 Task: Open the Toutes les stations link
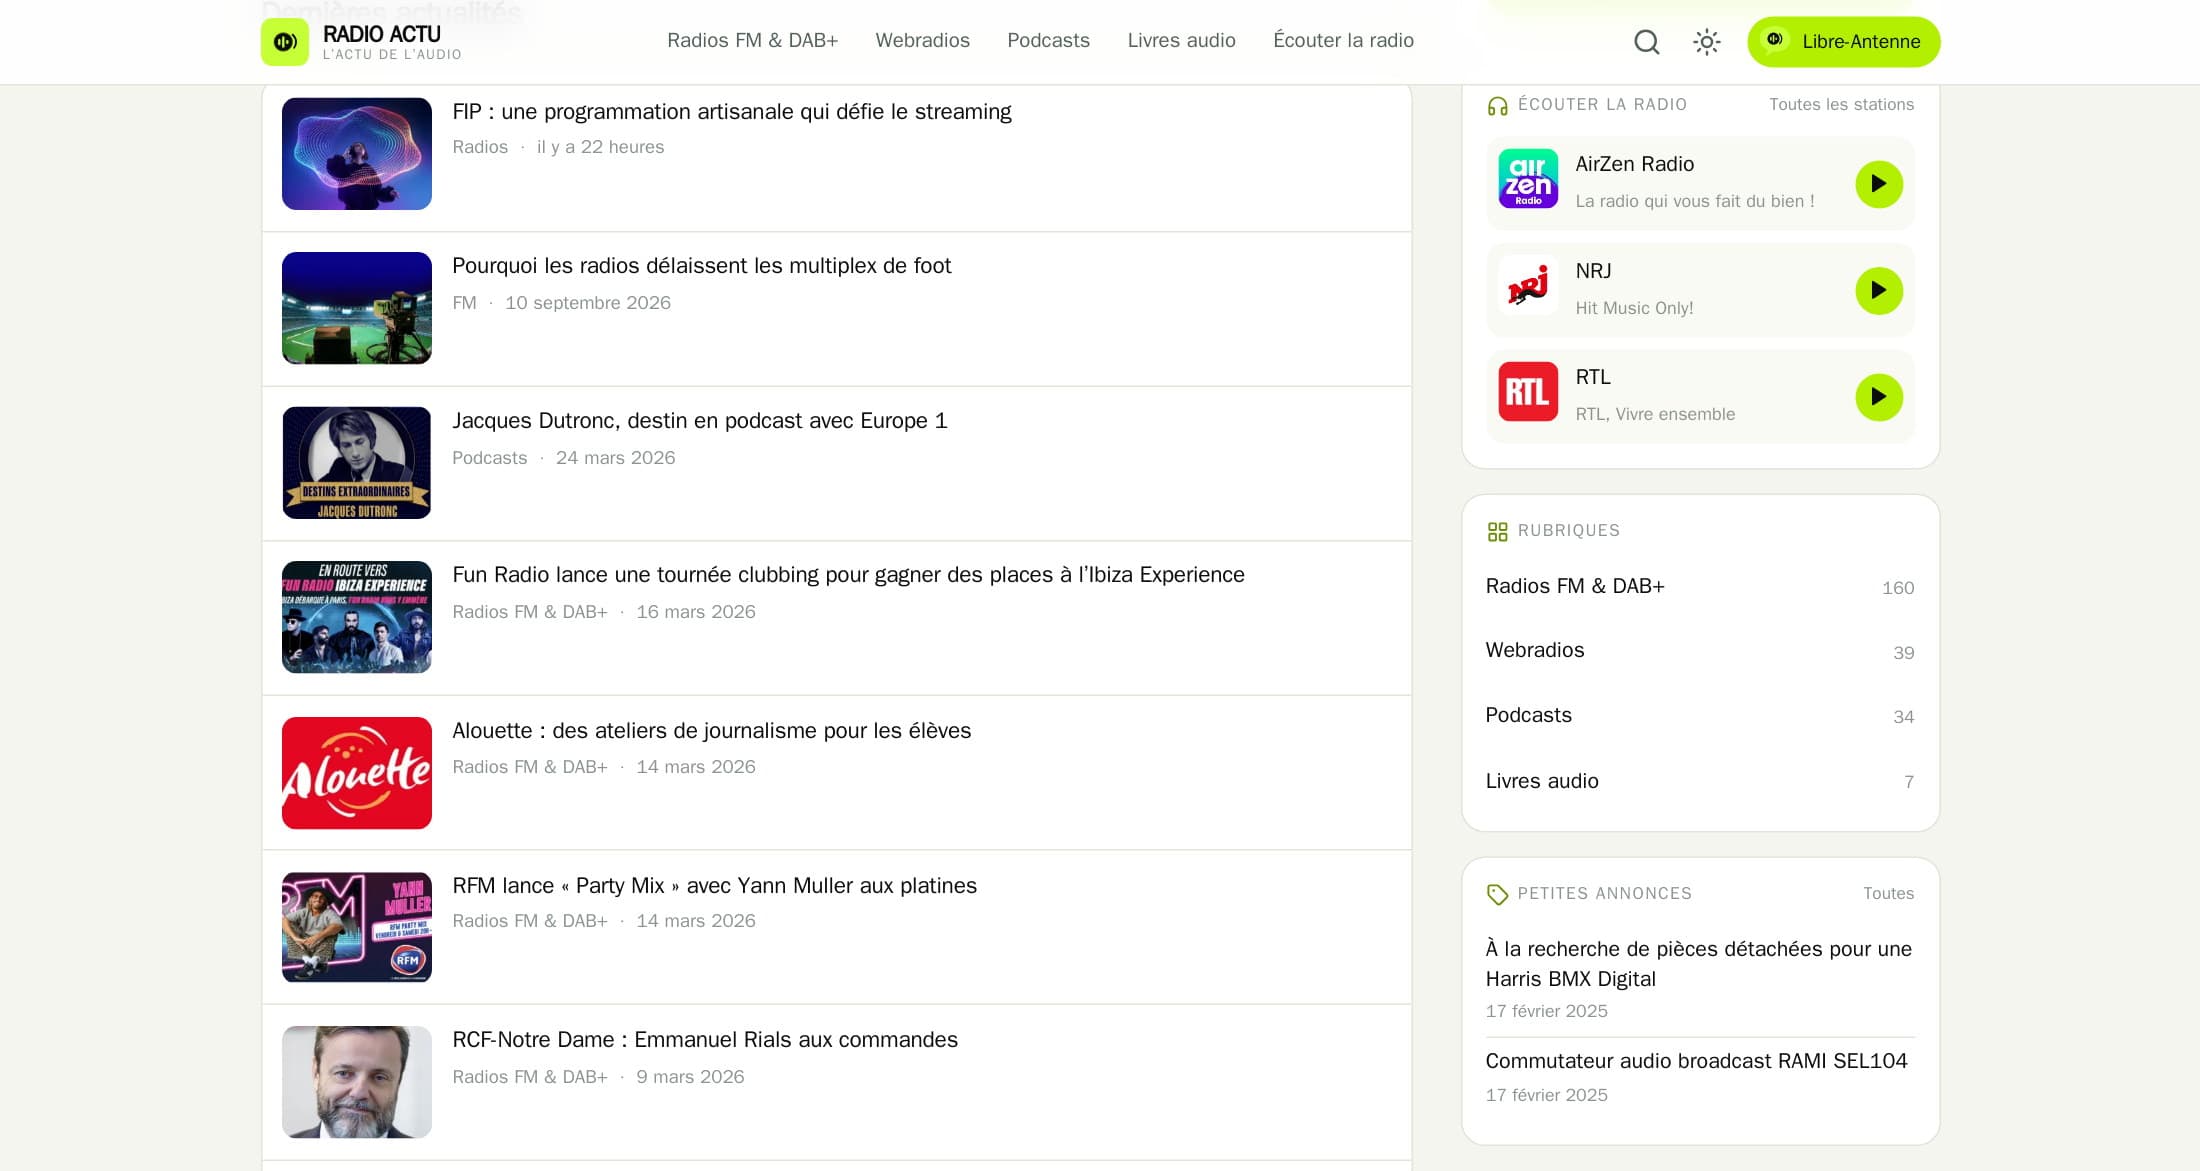pyautogui.click(x=1841, y=105)
